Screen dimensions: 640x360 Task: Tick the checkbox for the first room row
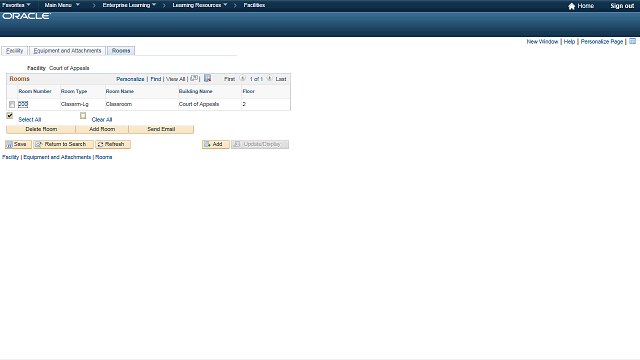point(12,104)
